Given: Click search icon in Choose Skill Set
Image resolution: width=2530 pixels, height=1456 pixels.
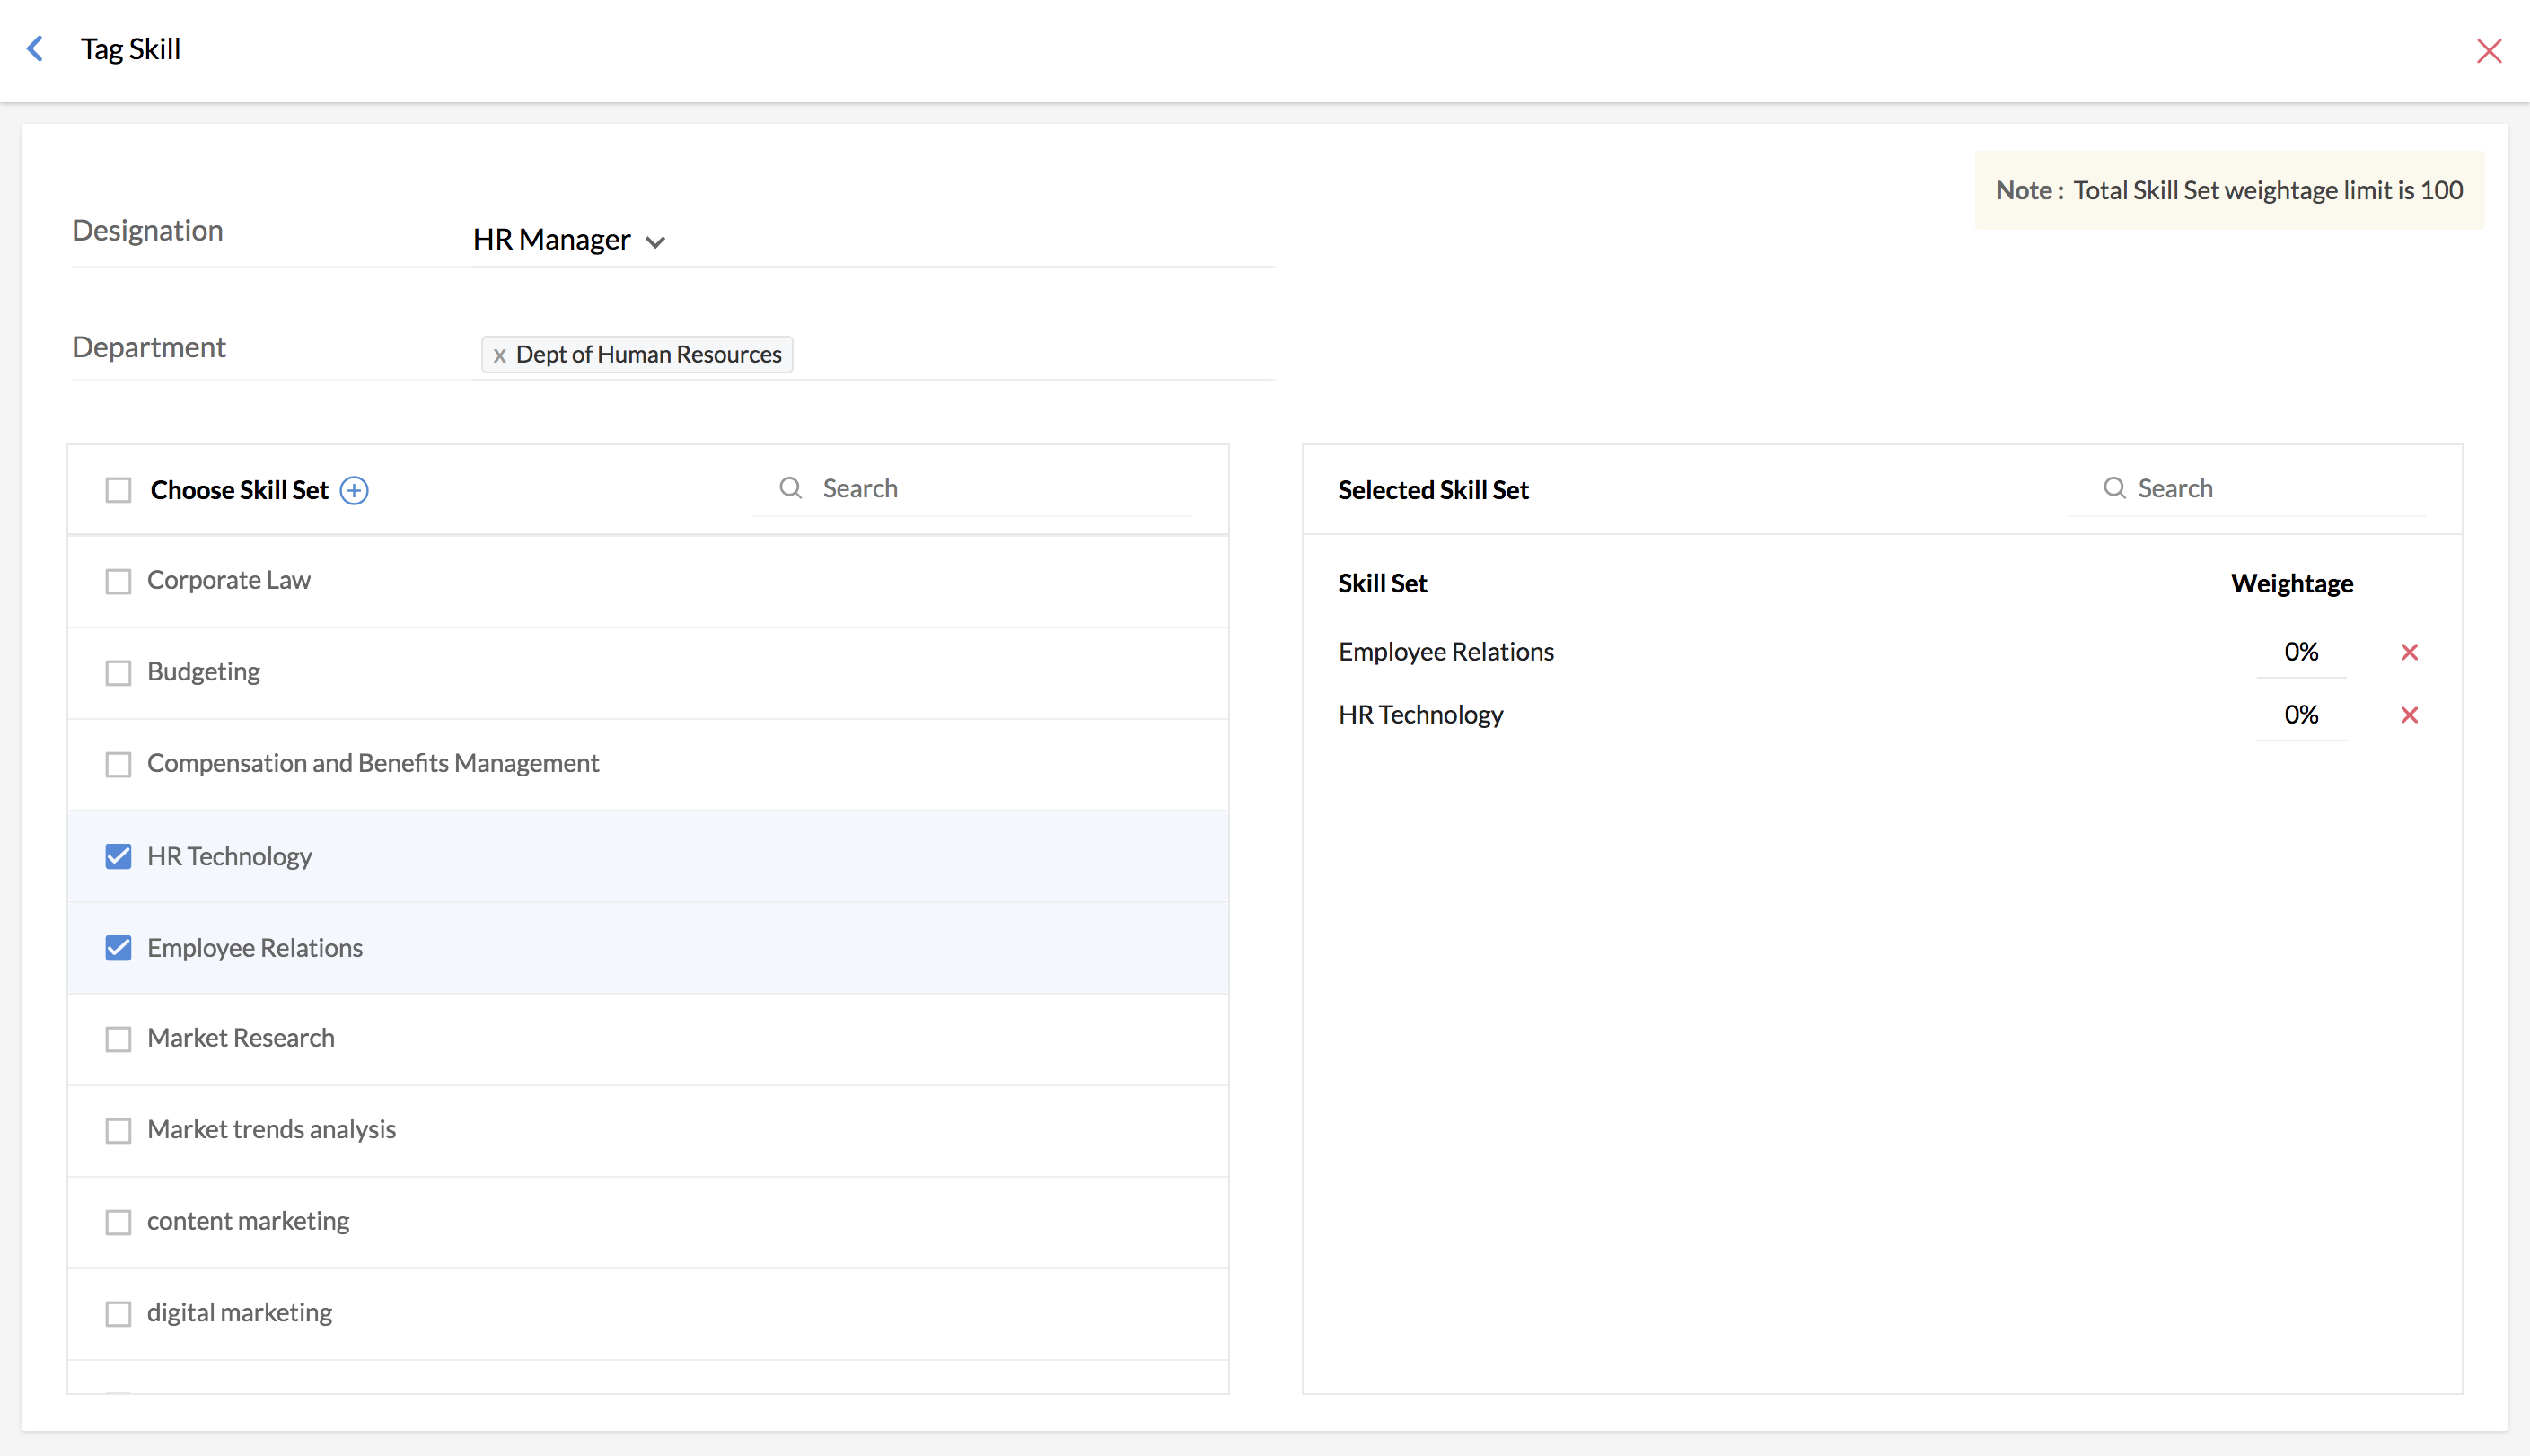Looking at the screenshot, I should (x=790, y=488).
